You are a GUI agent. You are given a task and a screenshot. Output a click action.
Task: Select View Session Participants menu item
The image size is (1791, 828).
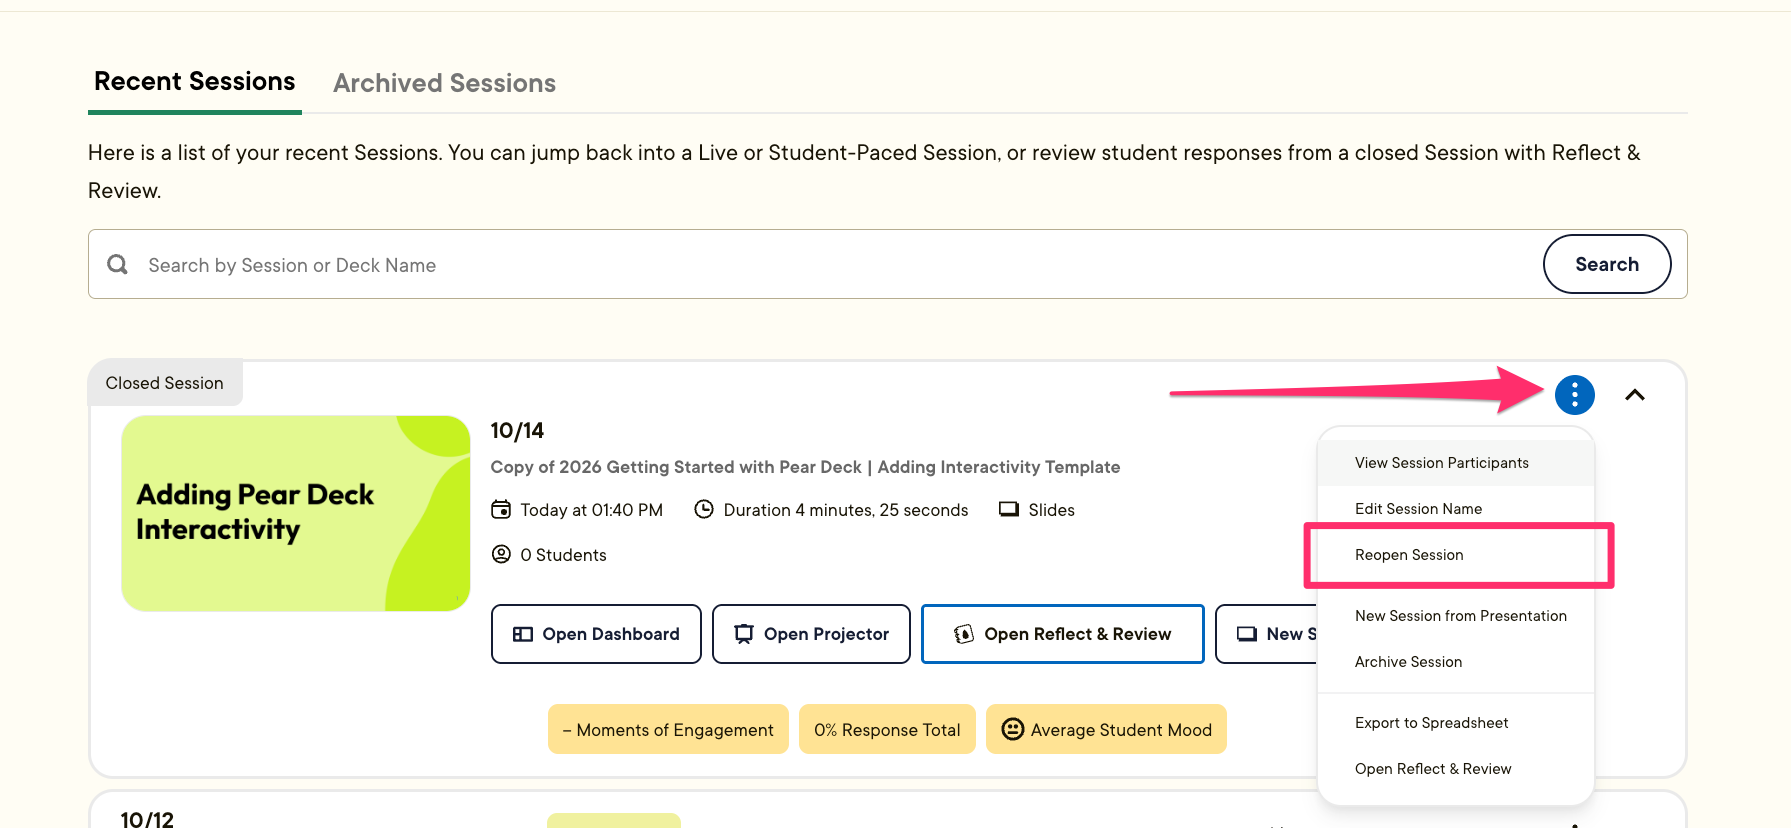tap(1455, 463)
